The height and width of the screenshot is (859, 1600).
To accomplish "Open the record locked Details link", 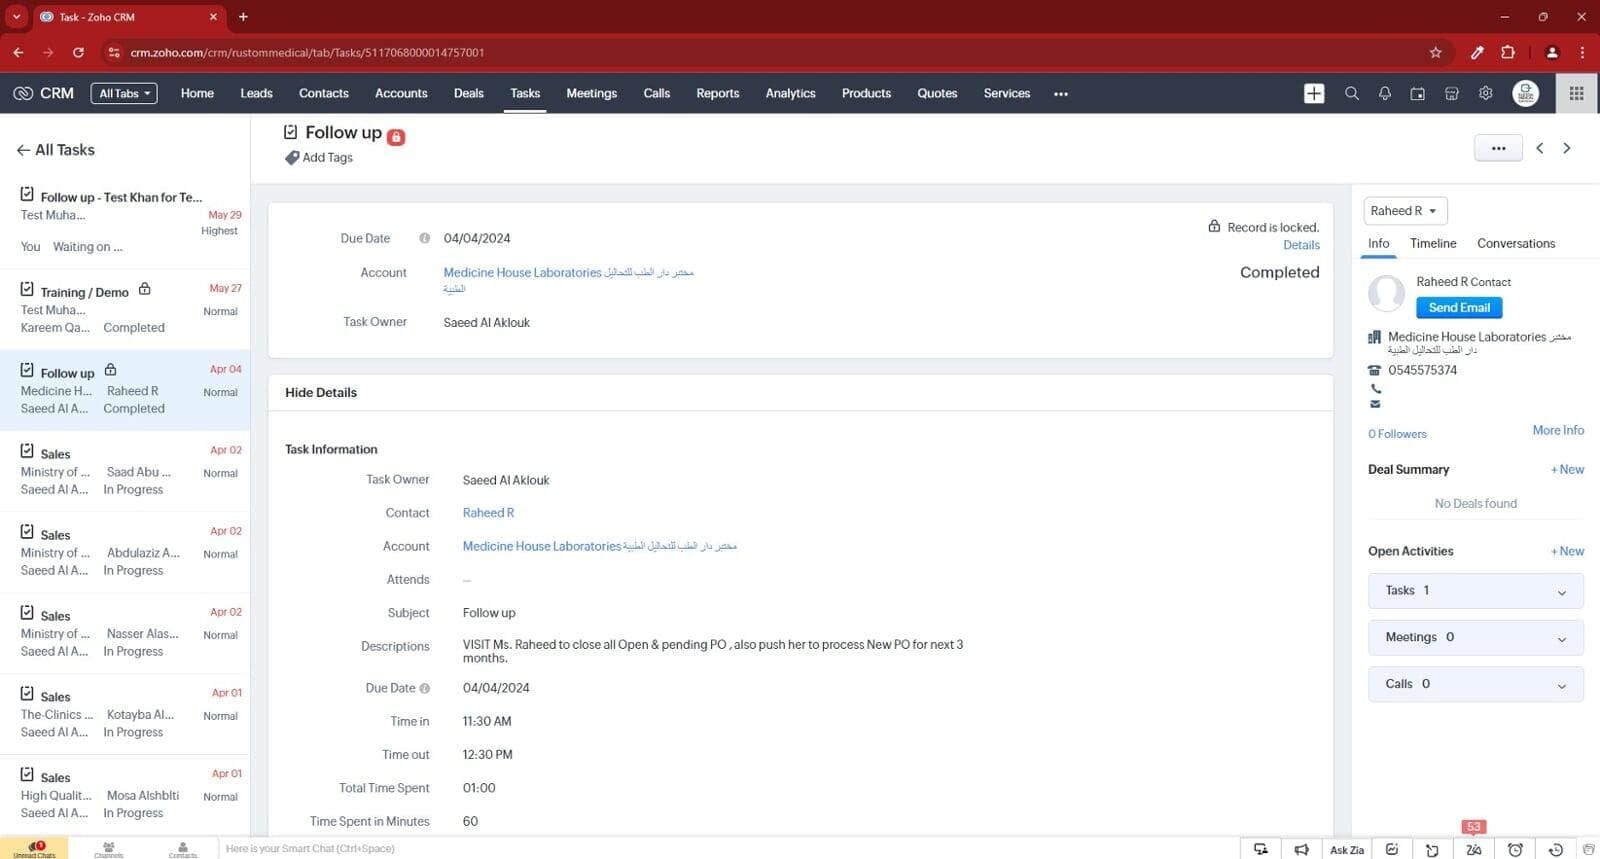I will coord(1301,245).
